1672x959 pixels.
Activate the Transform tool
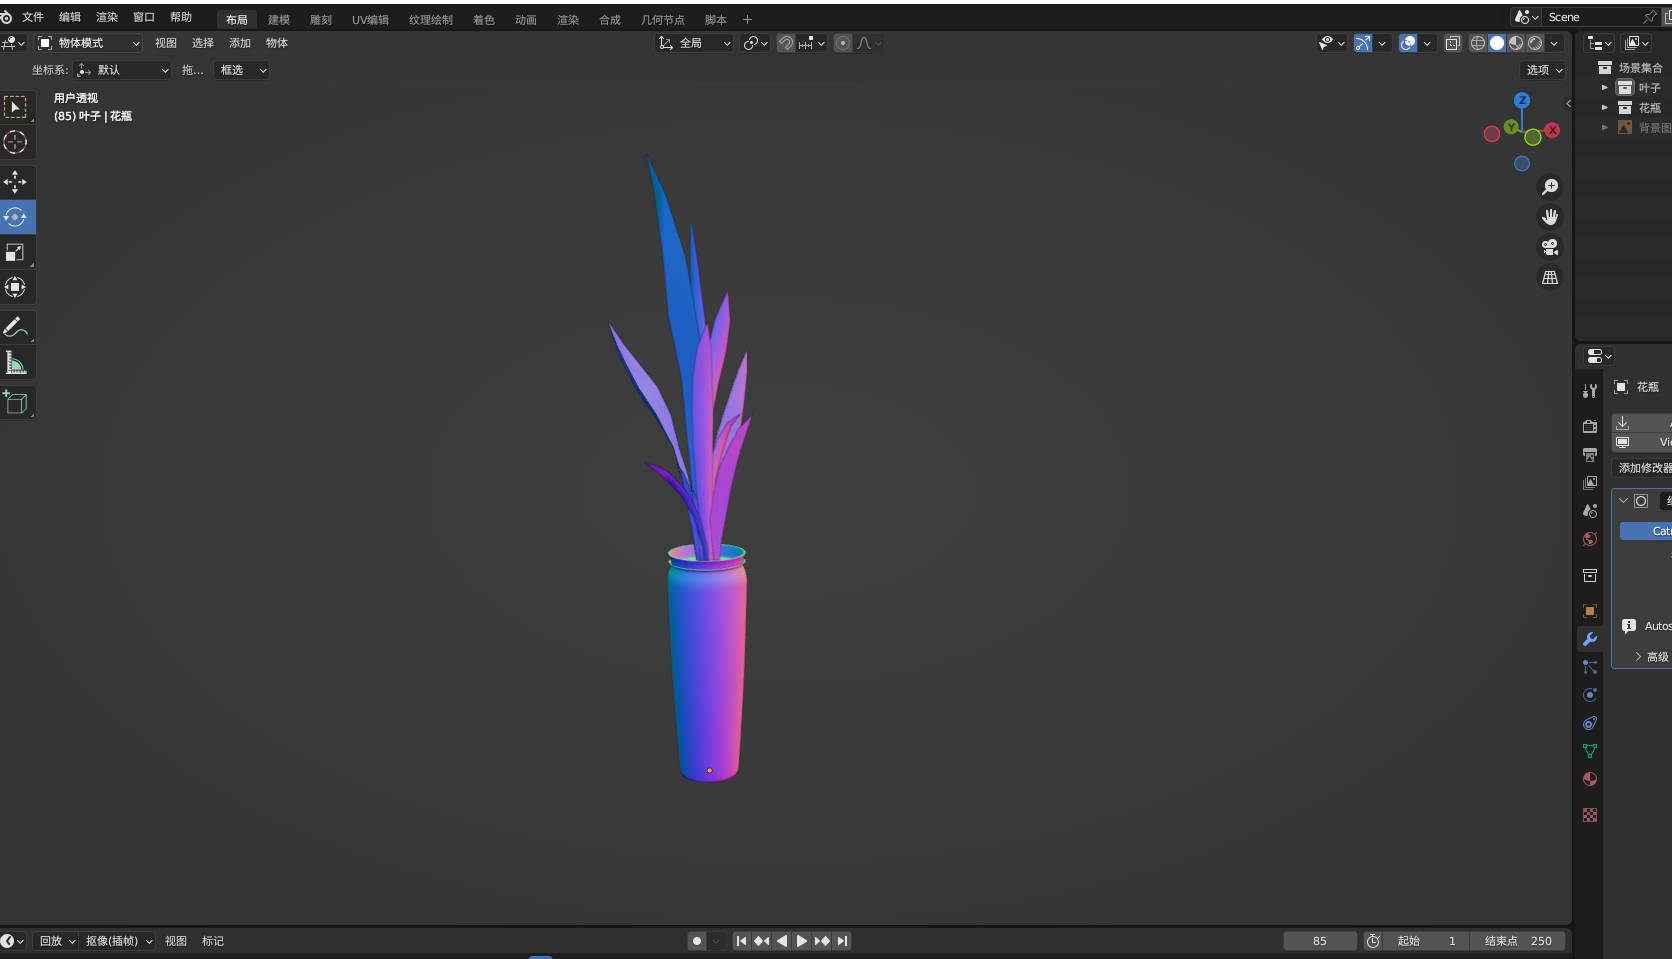pyautogui.click(x=16, y=287)
